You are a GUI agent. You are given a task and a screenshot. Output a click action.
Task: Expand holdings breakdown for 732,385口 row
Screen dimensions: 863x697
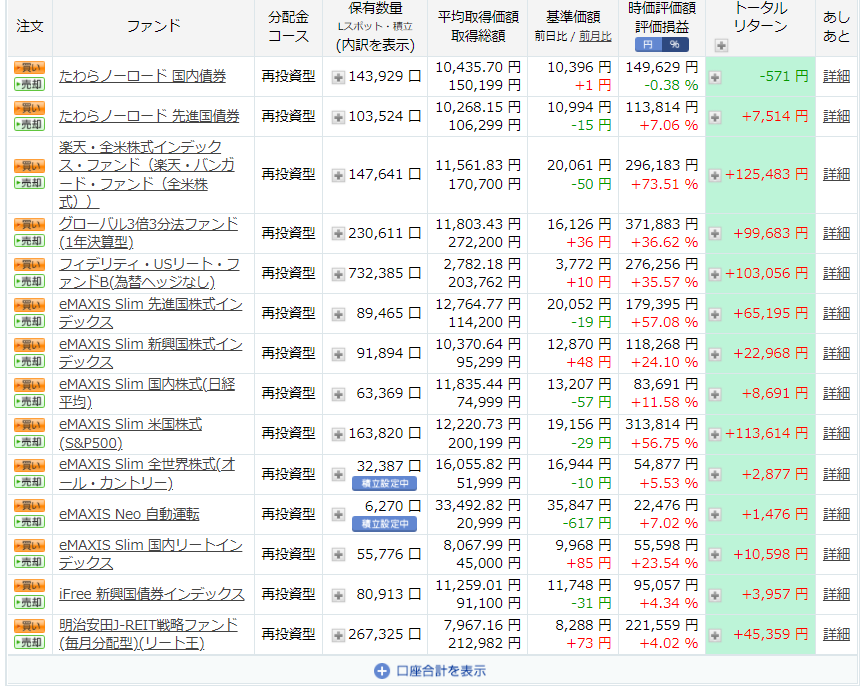point(338,274)
